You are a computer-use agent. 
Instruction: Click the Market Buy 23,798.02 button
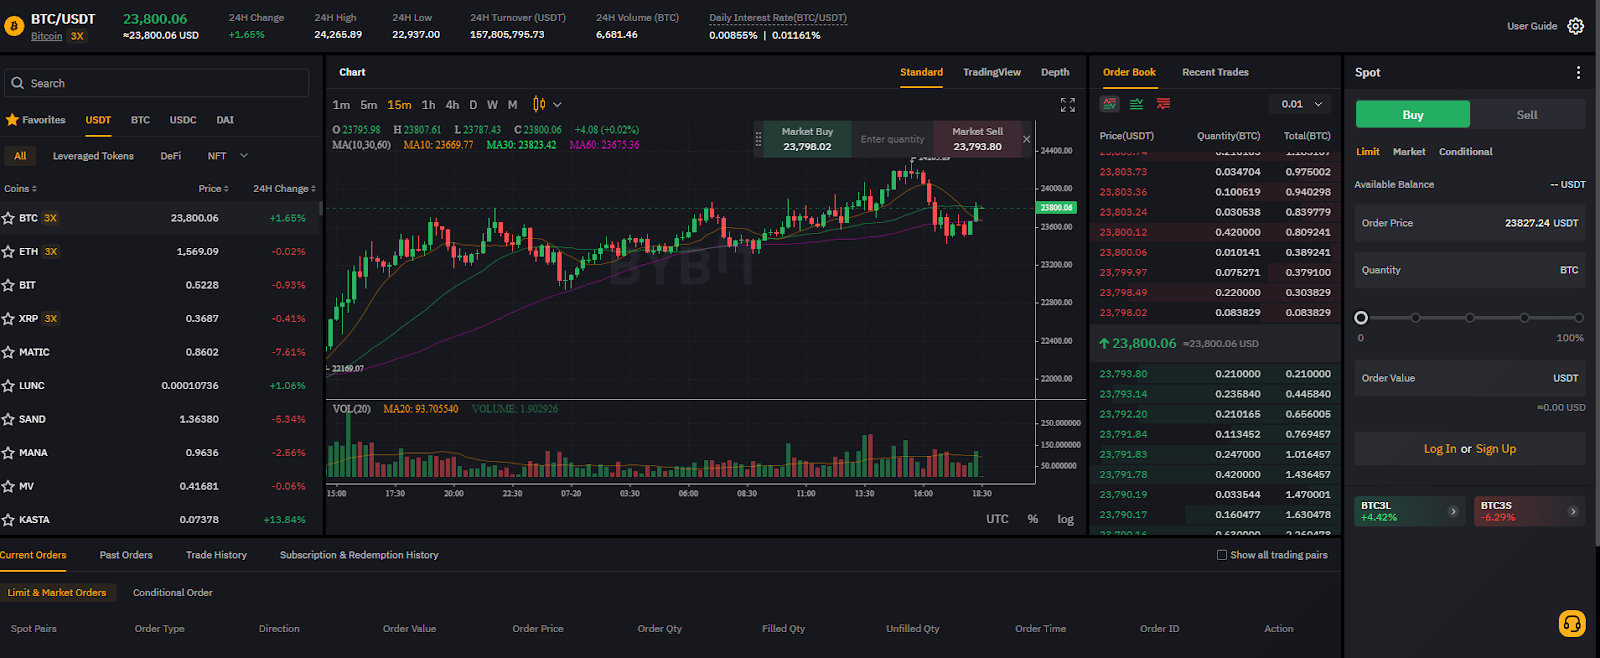807,139
